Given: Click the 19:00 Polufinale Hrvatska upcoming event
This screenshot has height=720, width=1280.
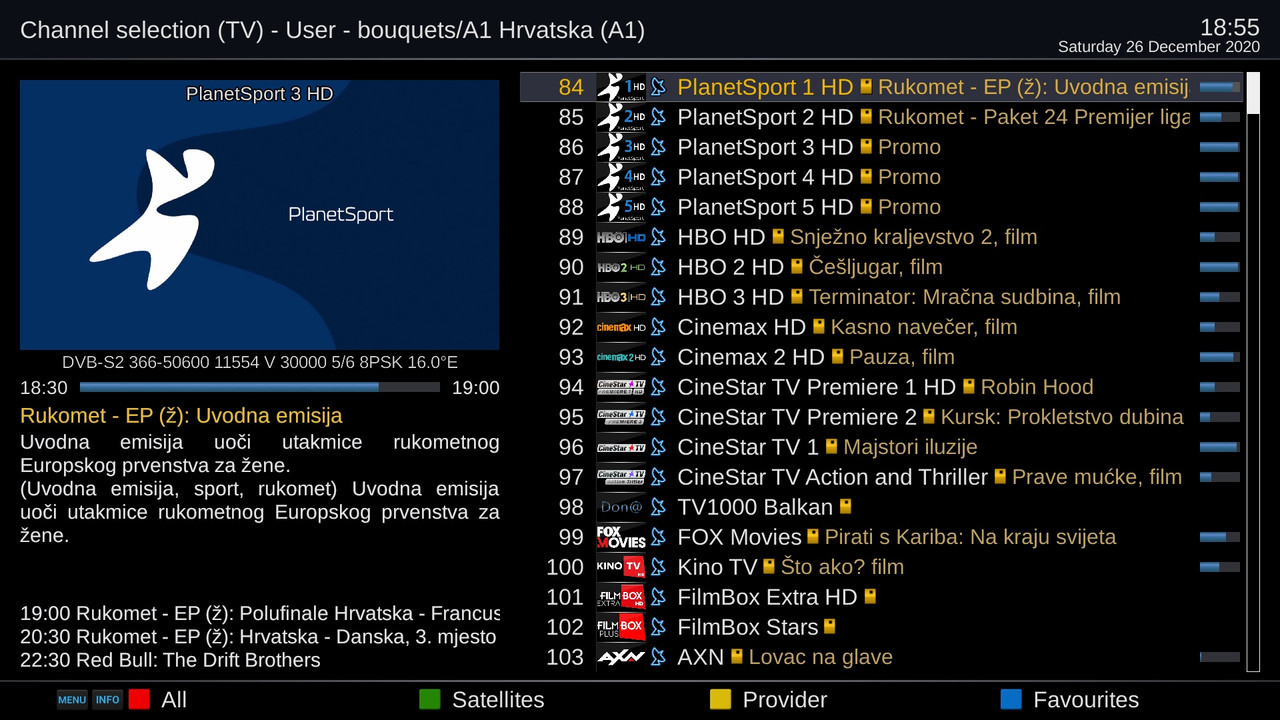Looking at the screenshot, I should point(260,613).
